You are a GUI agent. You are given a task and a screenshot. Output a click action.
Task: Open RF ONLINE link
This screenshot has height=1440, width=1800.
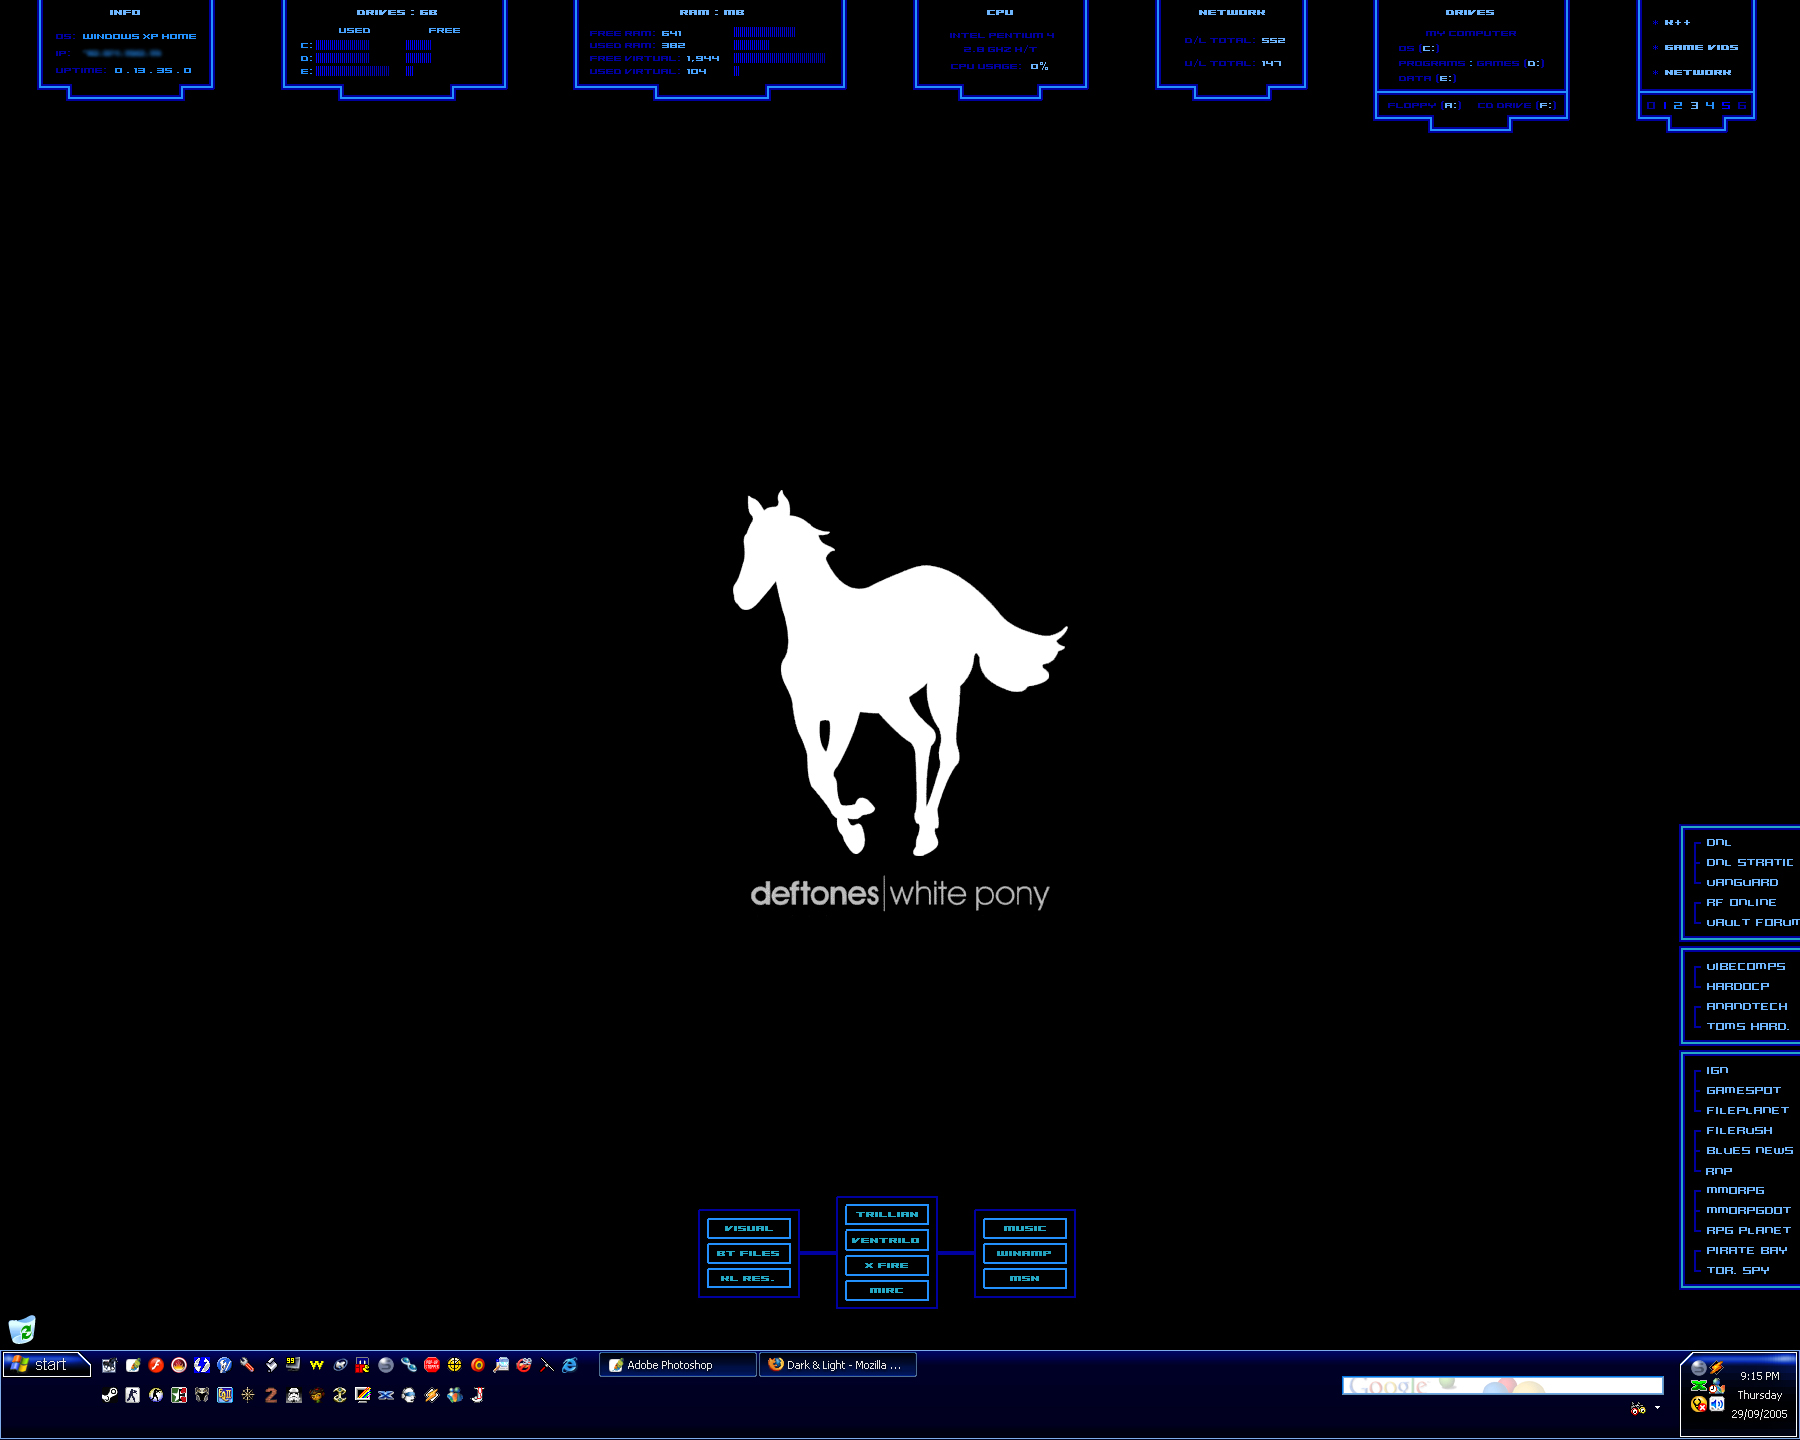[x=1742, y=903]
